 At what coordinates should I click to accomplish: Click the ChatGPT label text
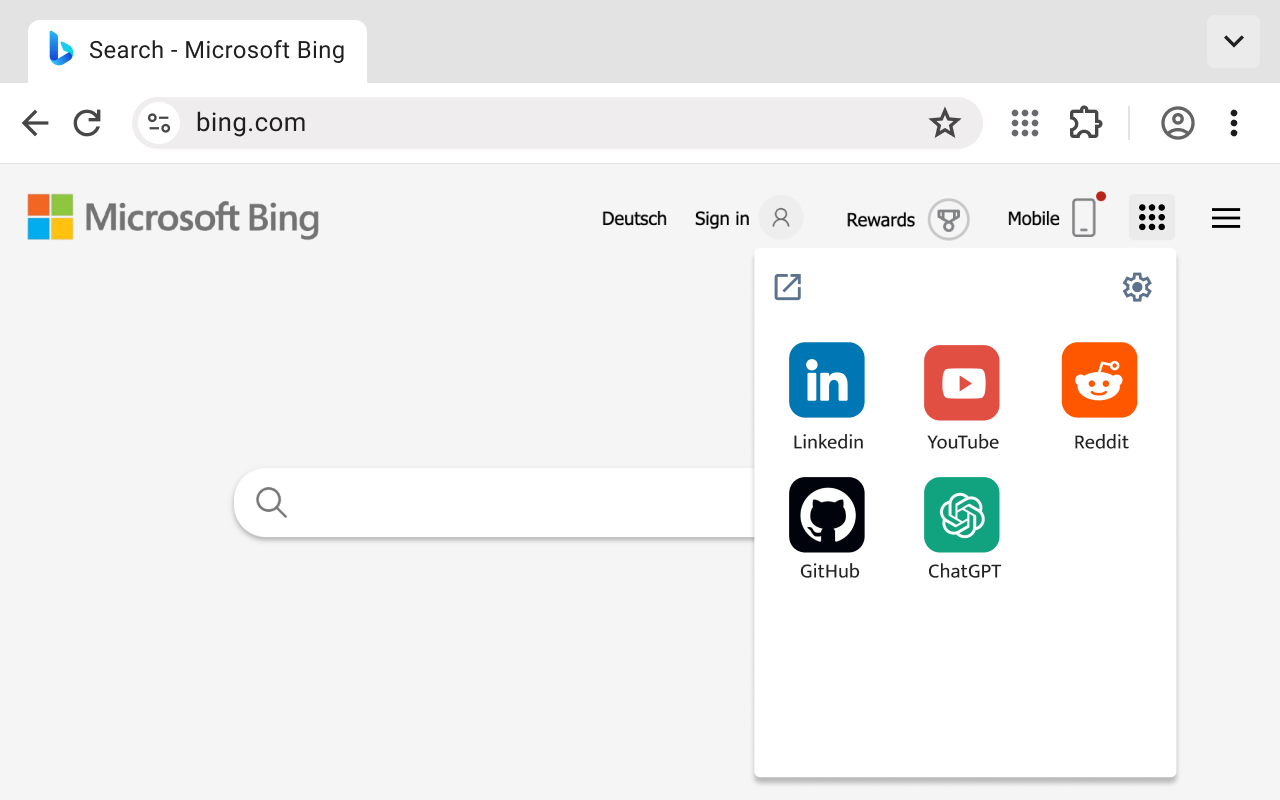point(964,572)
